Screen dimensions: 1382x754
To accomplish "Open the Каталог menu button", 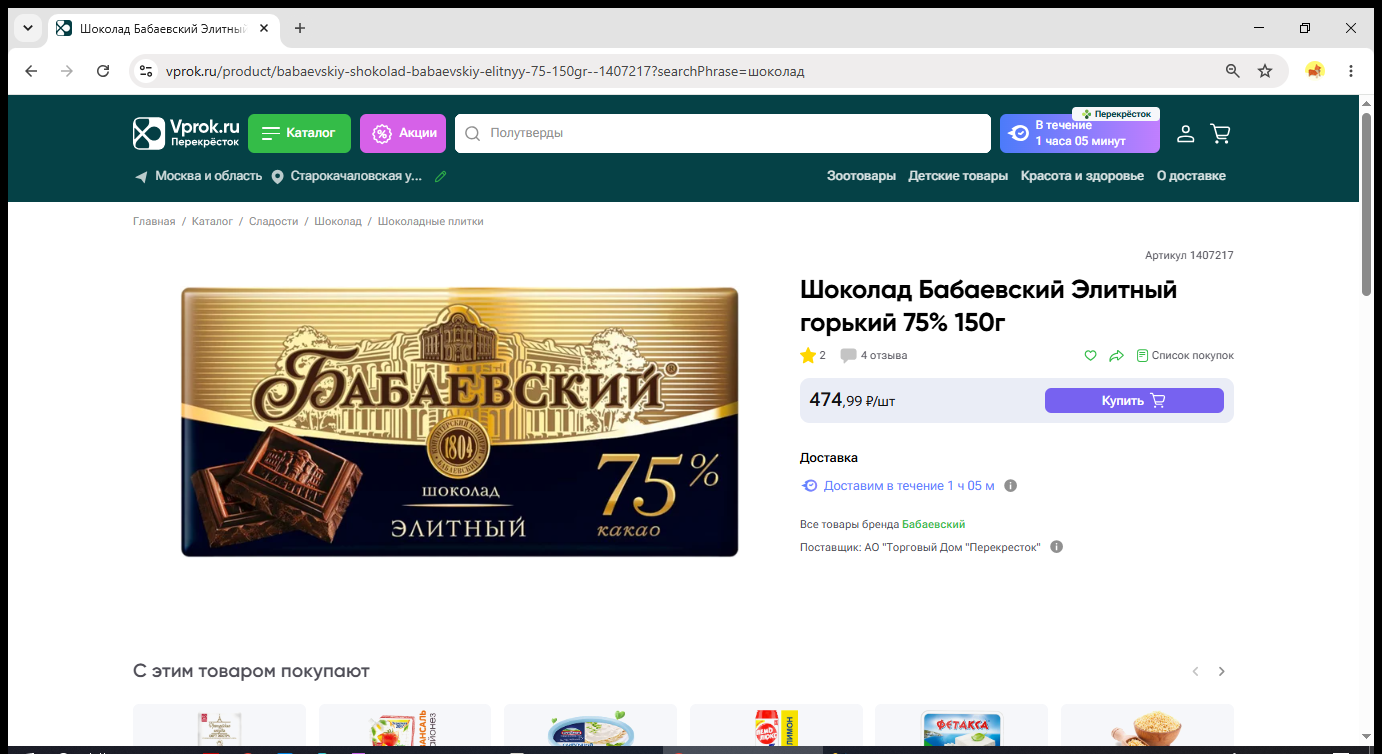I will (x=299, y=133).
